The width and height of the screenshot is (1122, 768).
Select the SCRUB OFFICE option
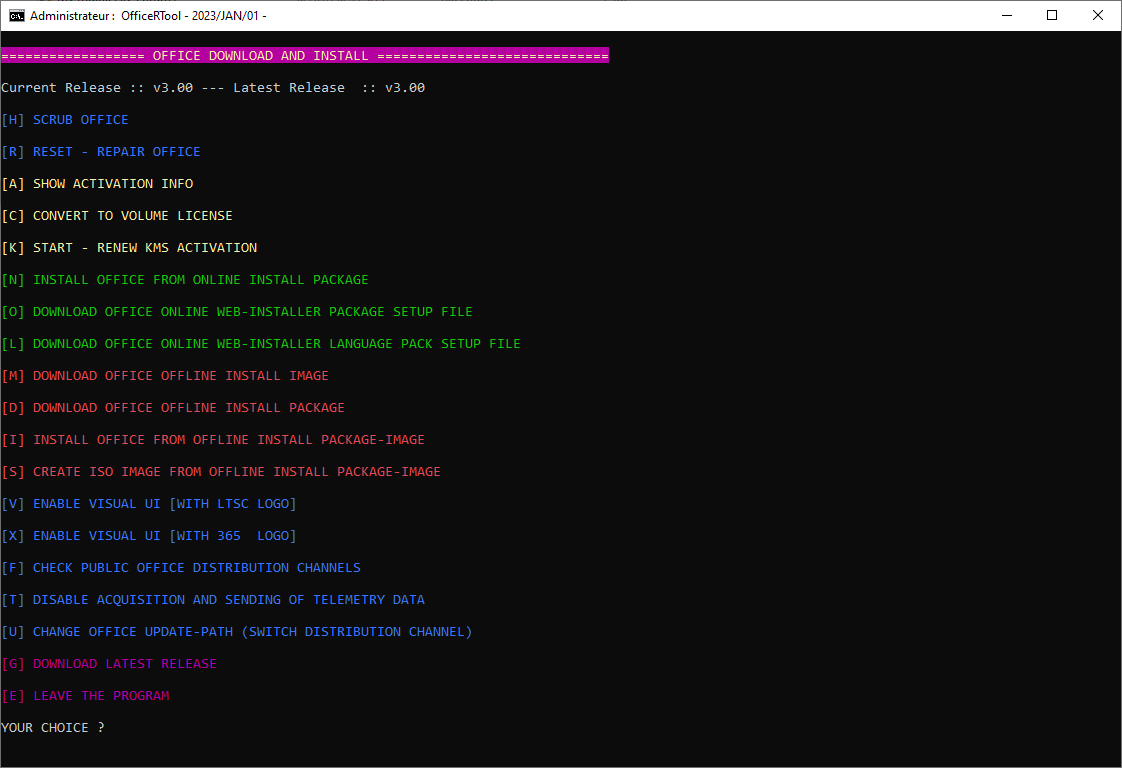[65, 120]
